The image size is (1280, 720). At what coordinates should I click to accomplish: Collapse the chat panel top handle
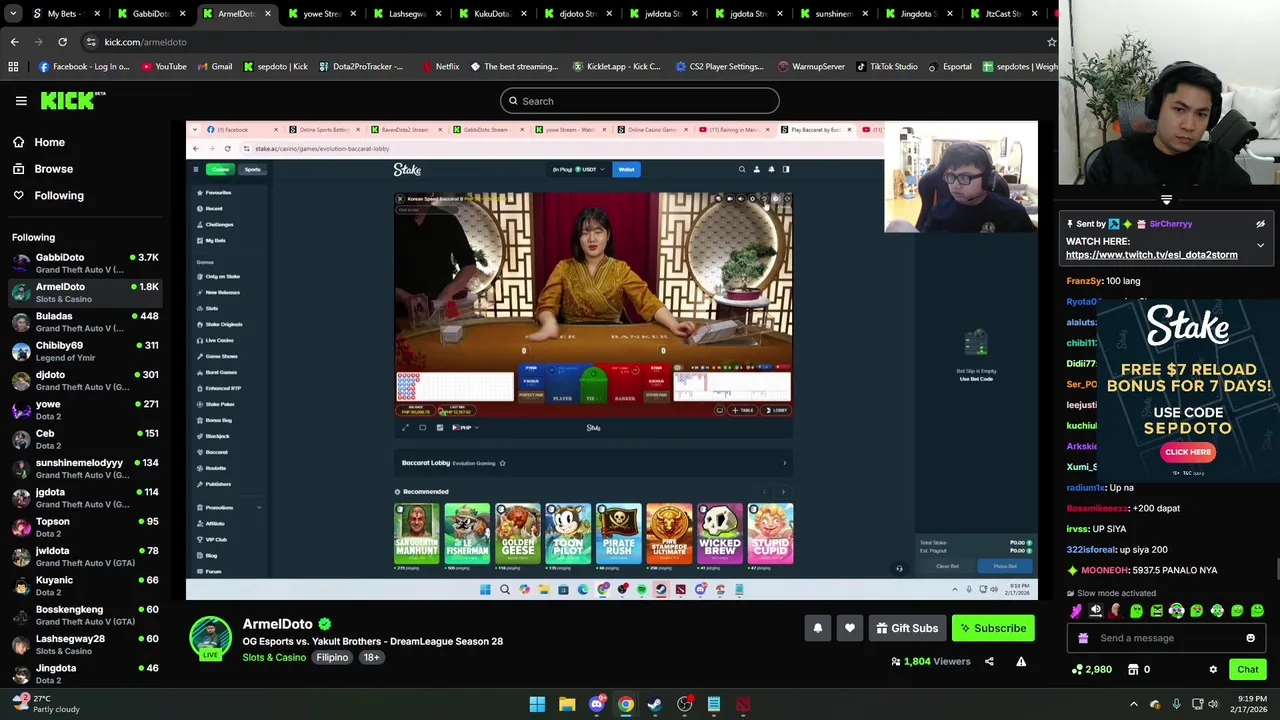pos(1166,199)
